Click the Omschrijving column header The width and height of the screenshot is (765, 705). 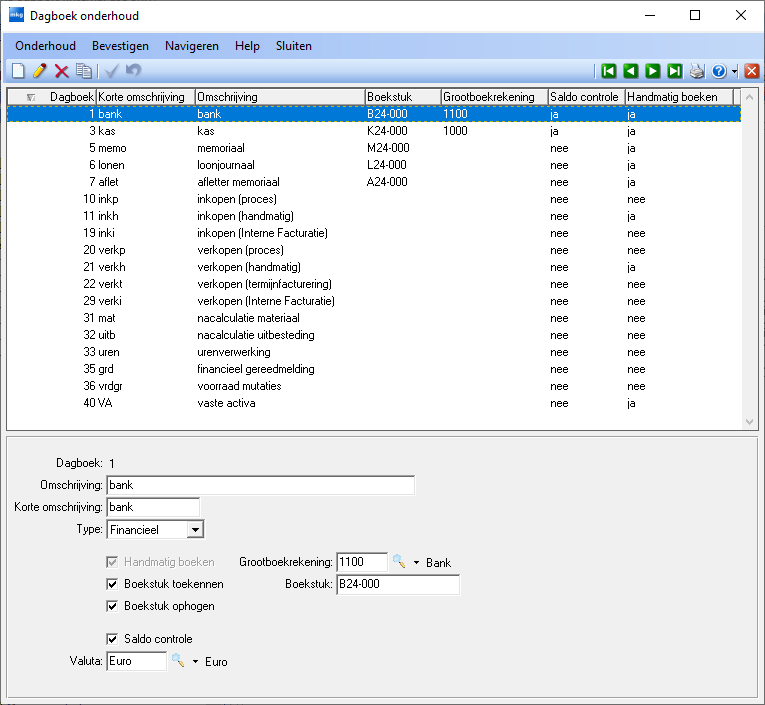[x=280, y=97]
